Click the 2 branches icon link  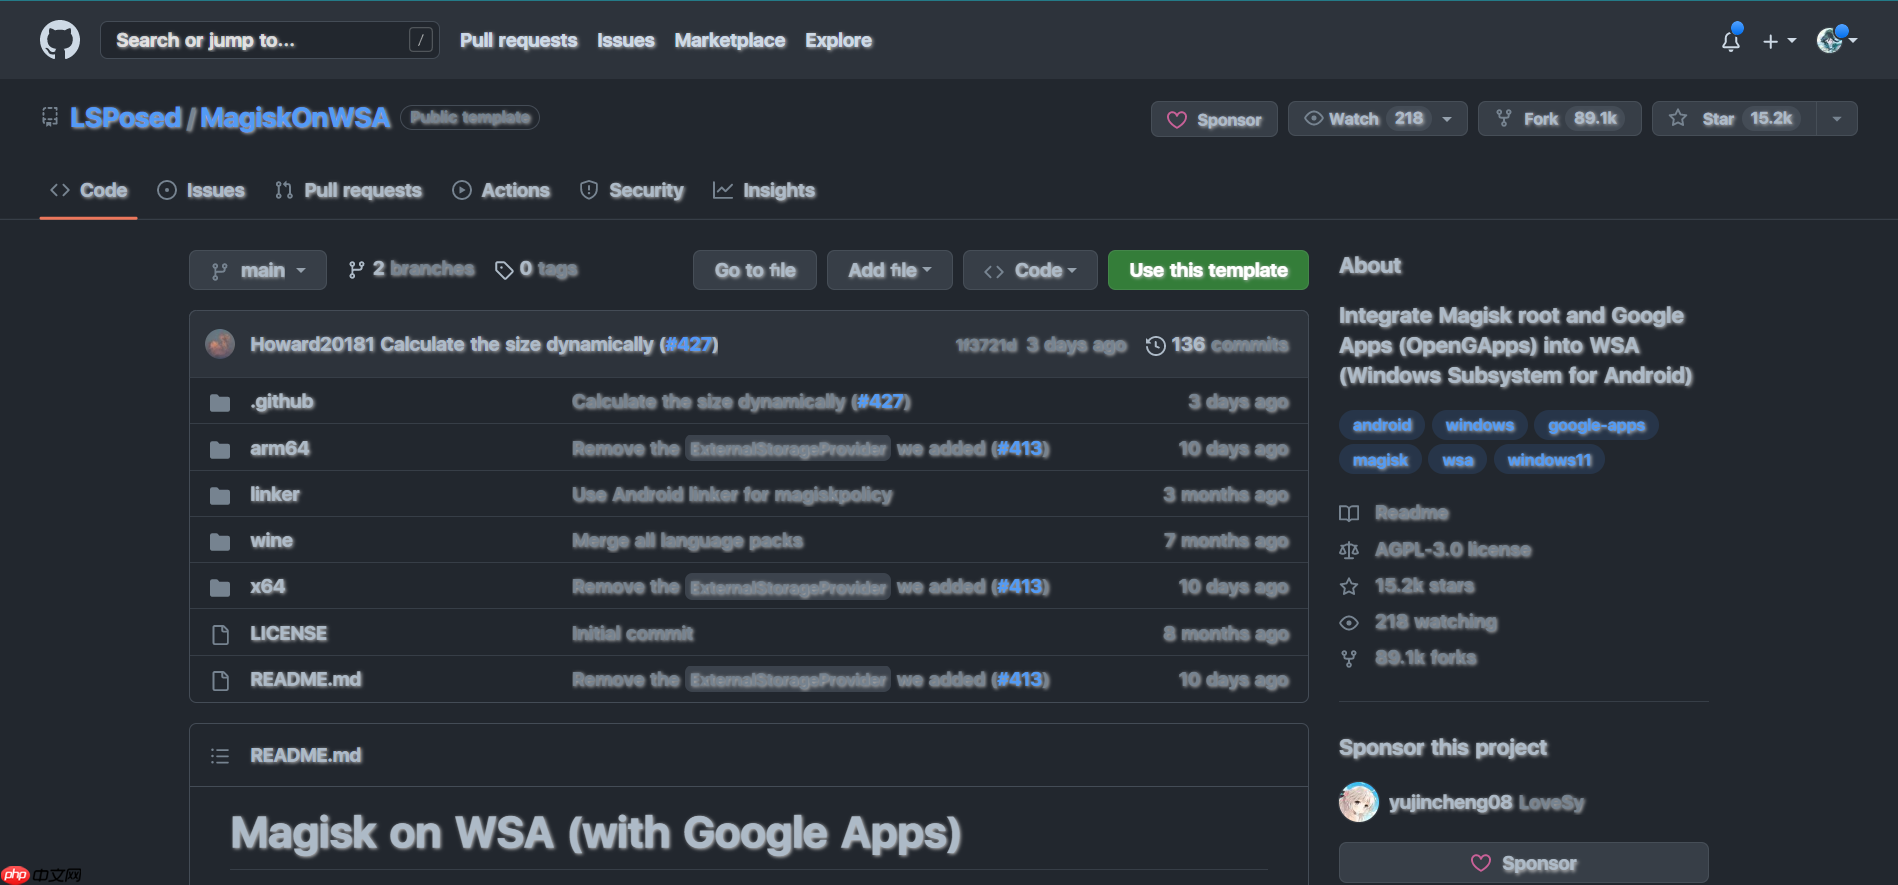(356, 270)
